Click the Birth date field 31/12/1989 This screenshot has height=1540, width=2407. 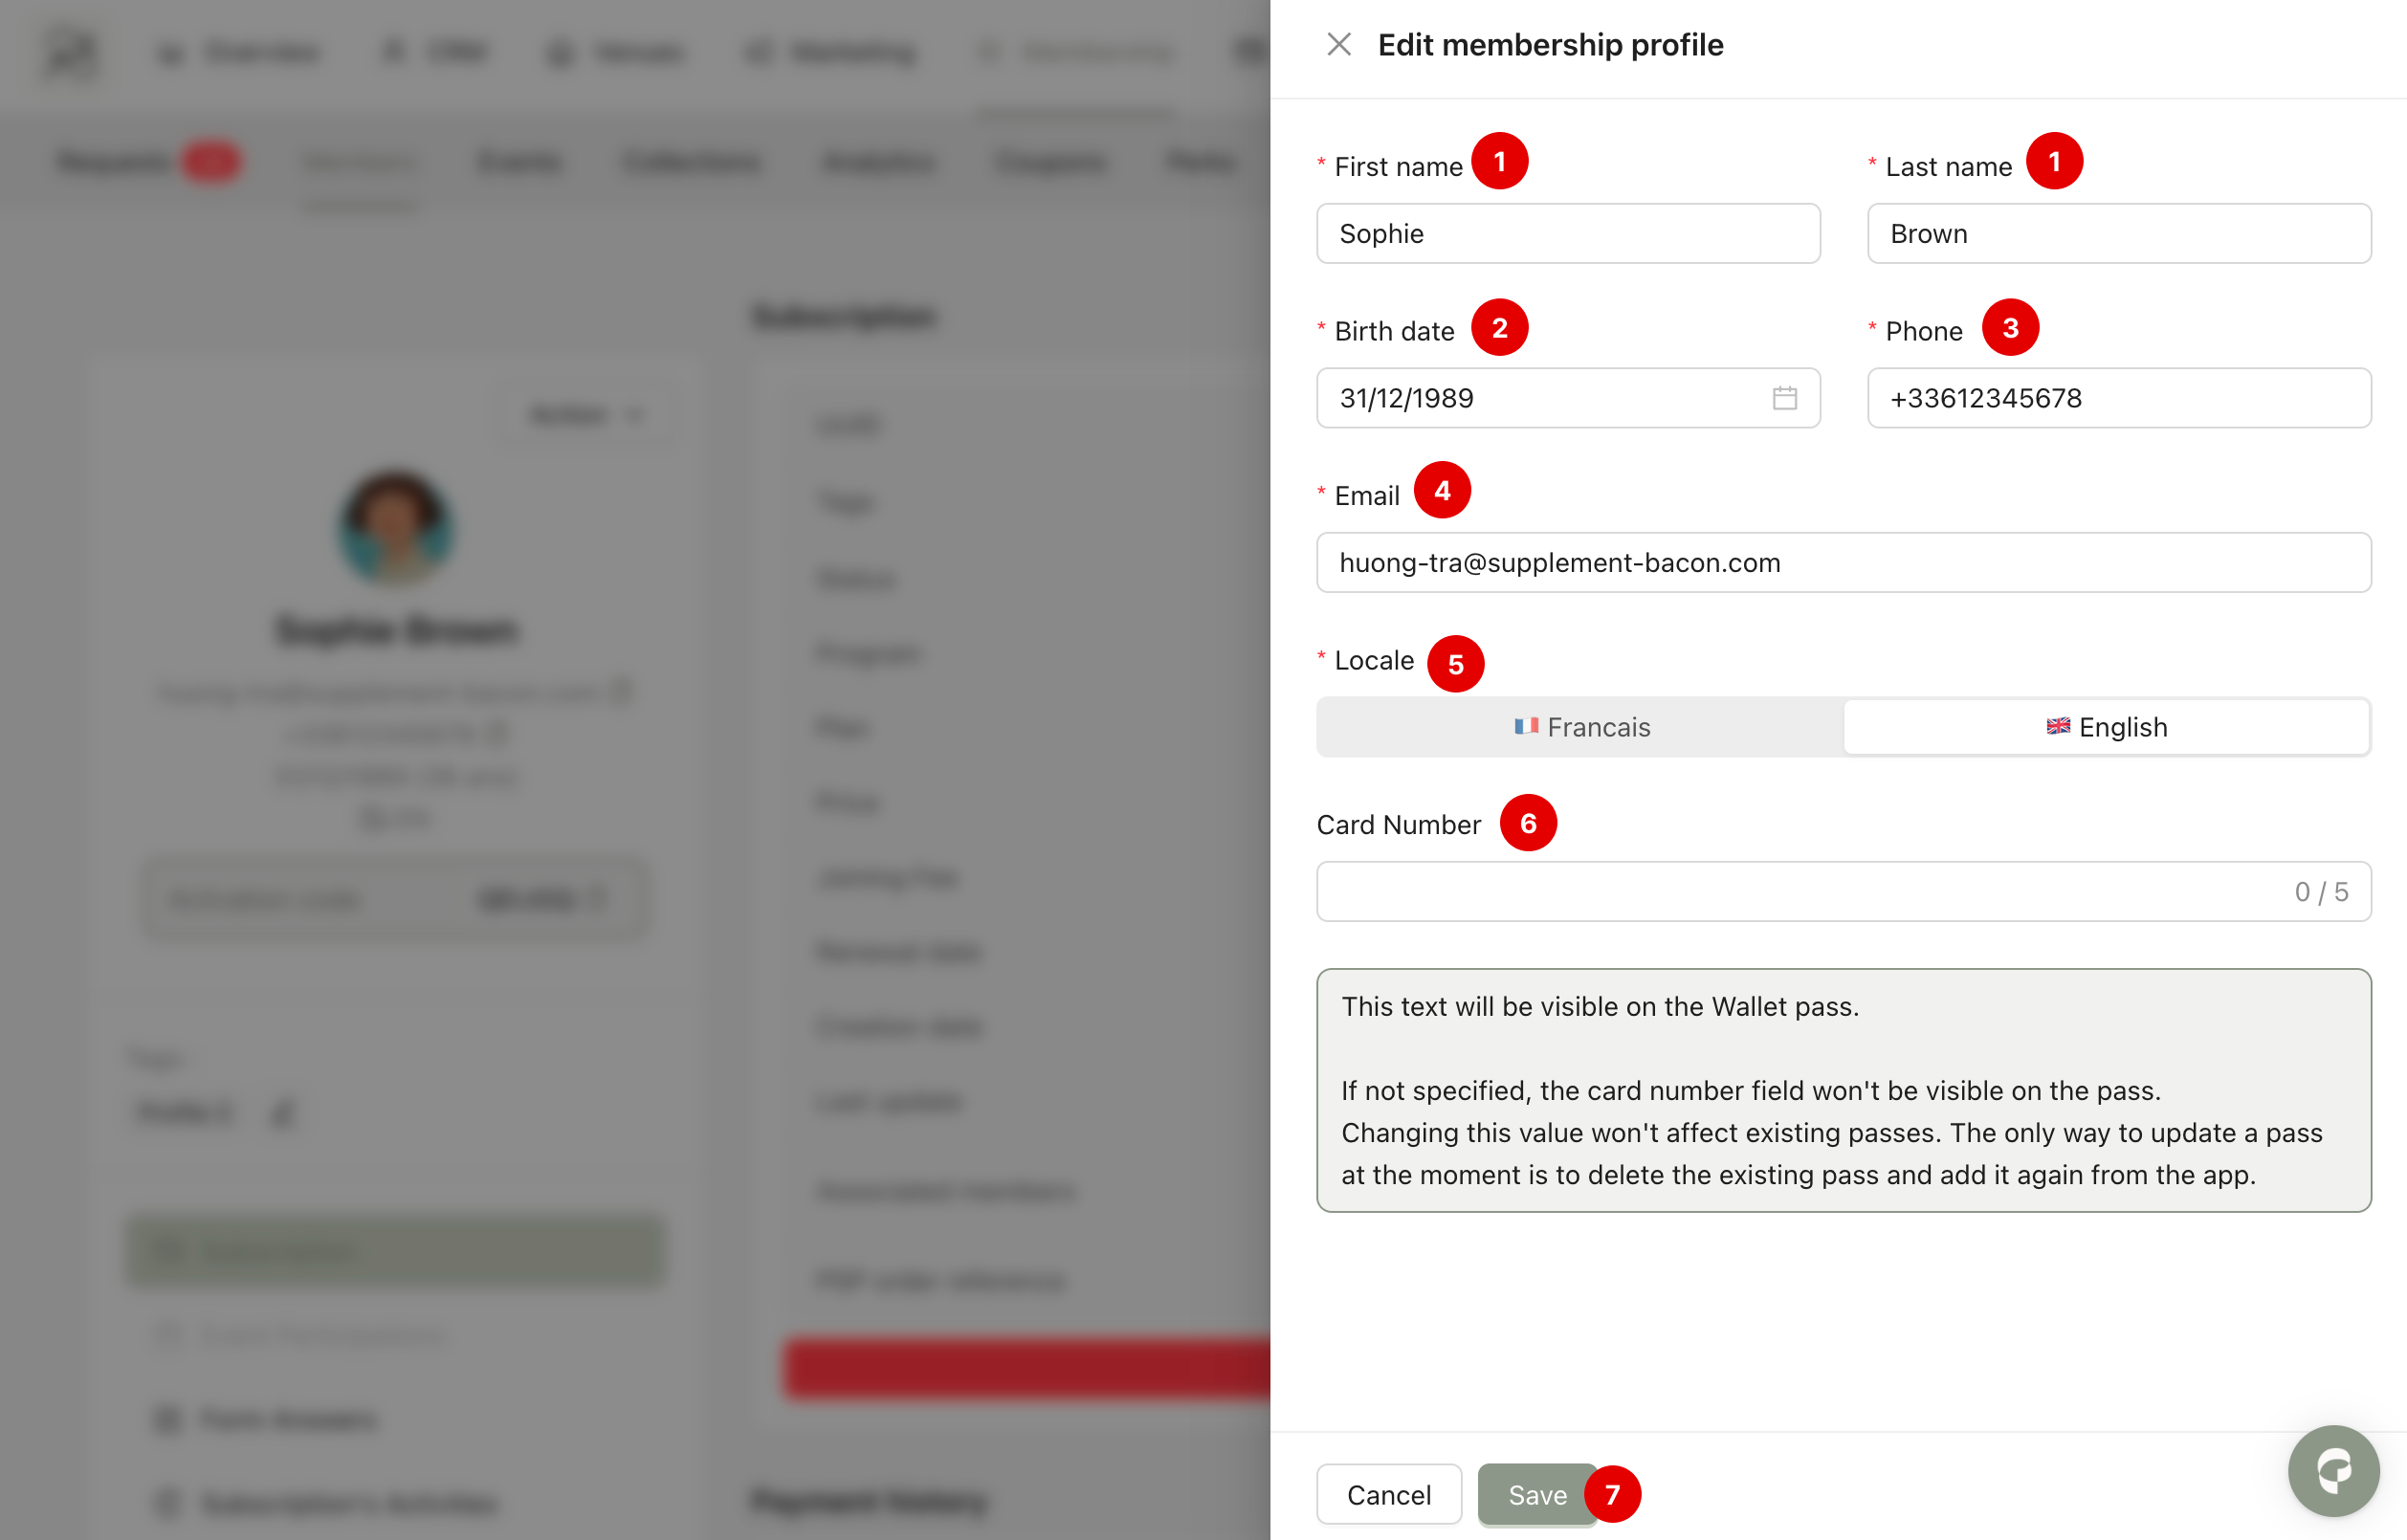click(x=1540, y=398)
